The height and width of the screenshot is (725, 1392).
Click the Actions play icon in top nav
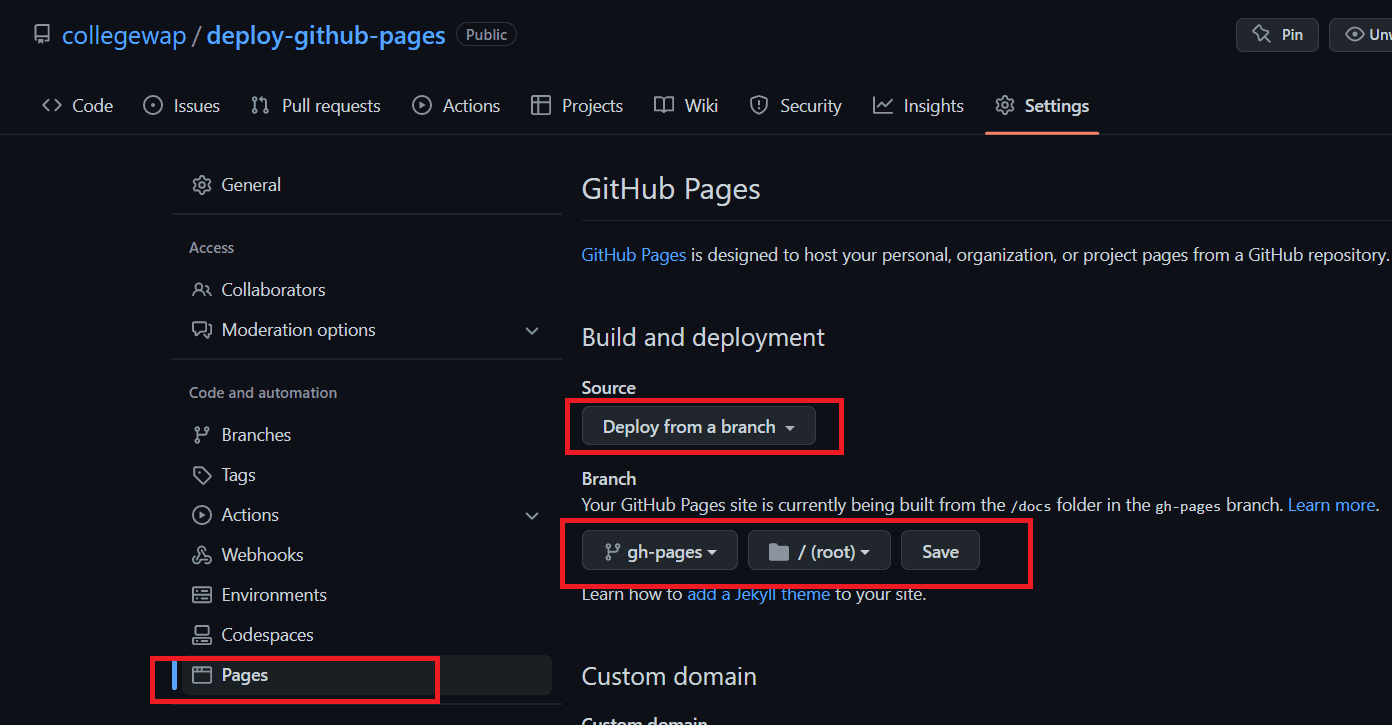pyautogui.click(x=422, y=106)
